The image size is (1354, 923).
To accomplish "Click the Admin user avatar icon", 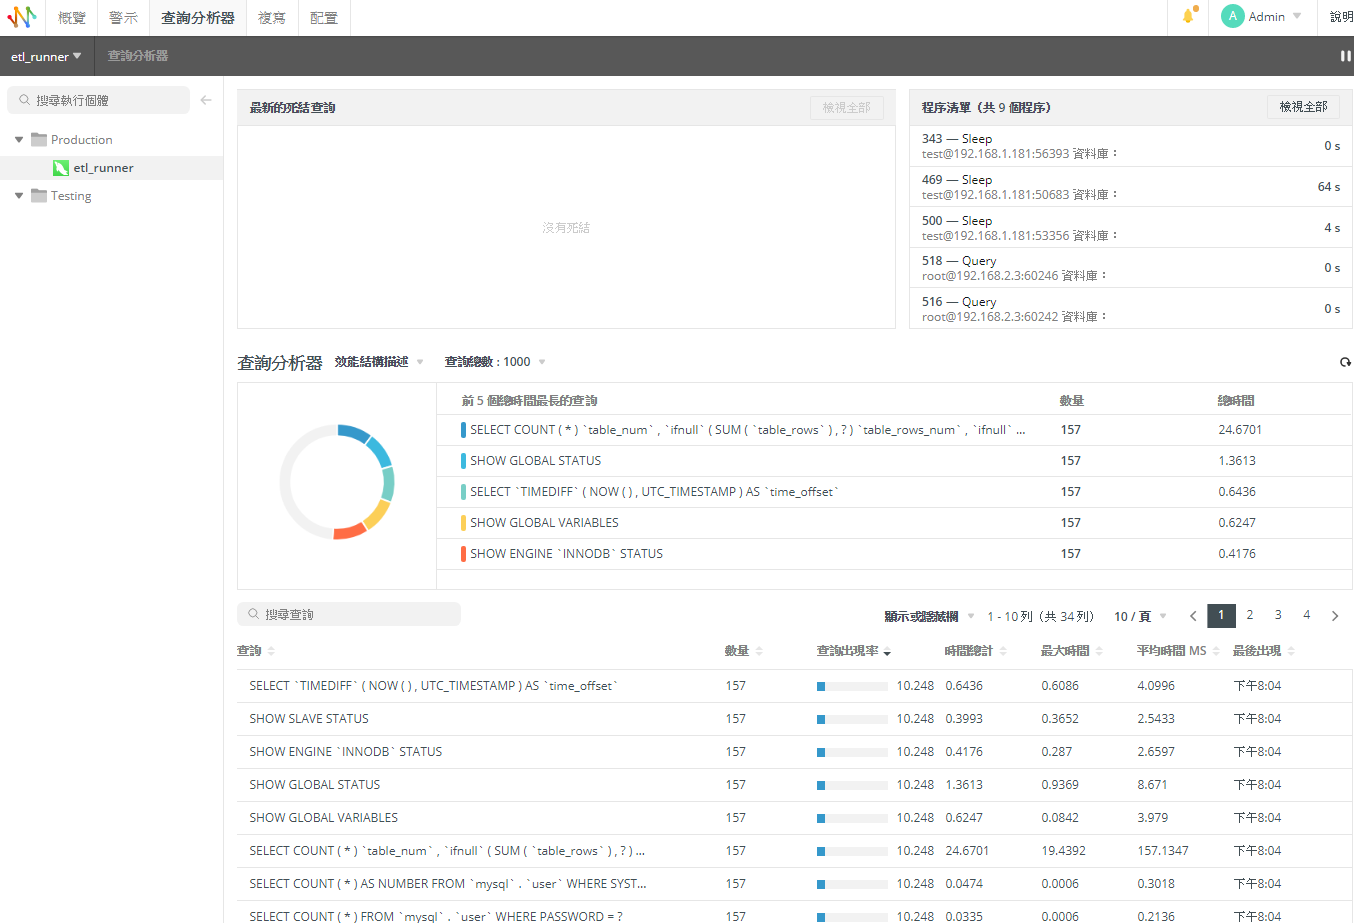I will click(1232, 16).
